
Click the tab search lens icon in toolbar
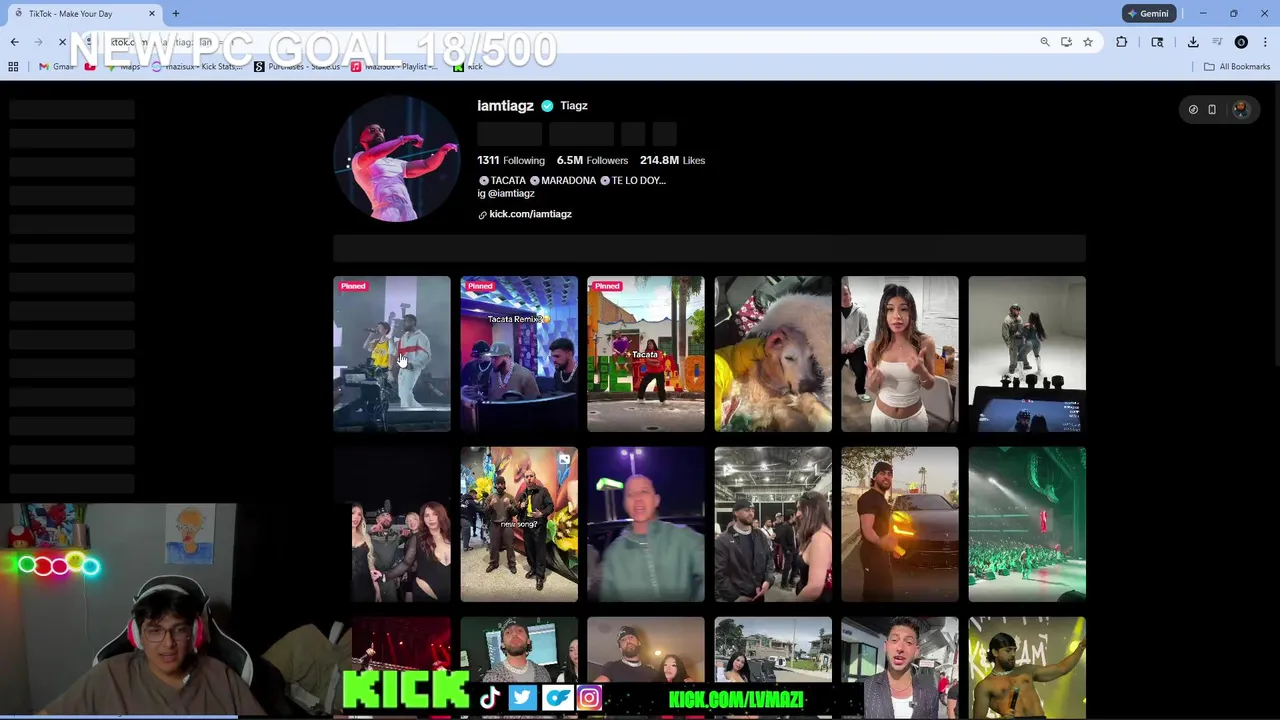pos(1157,42)
